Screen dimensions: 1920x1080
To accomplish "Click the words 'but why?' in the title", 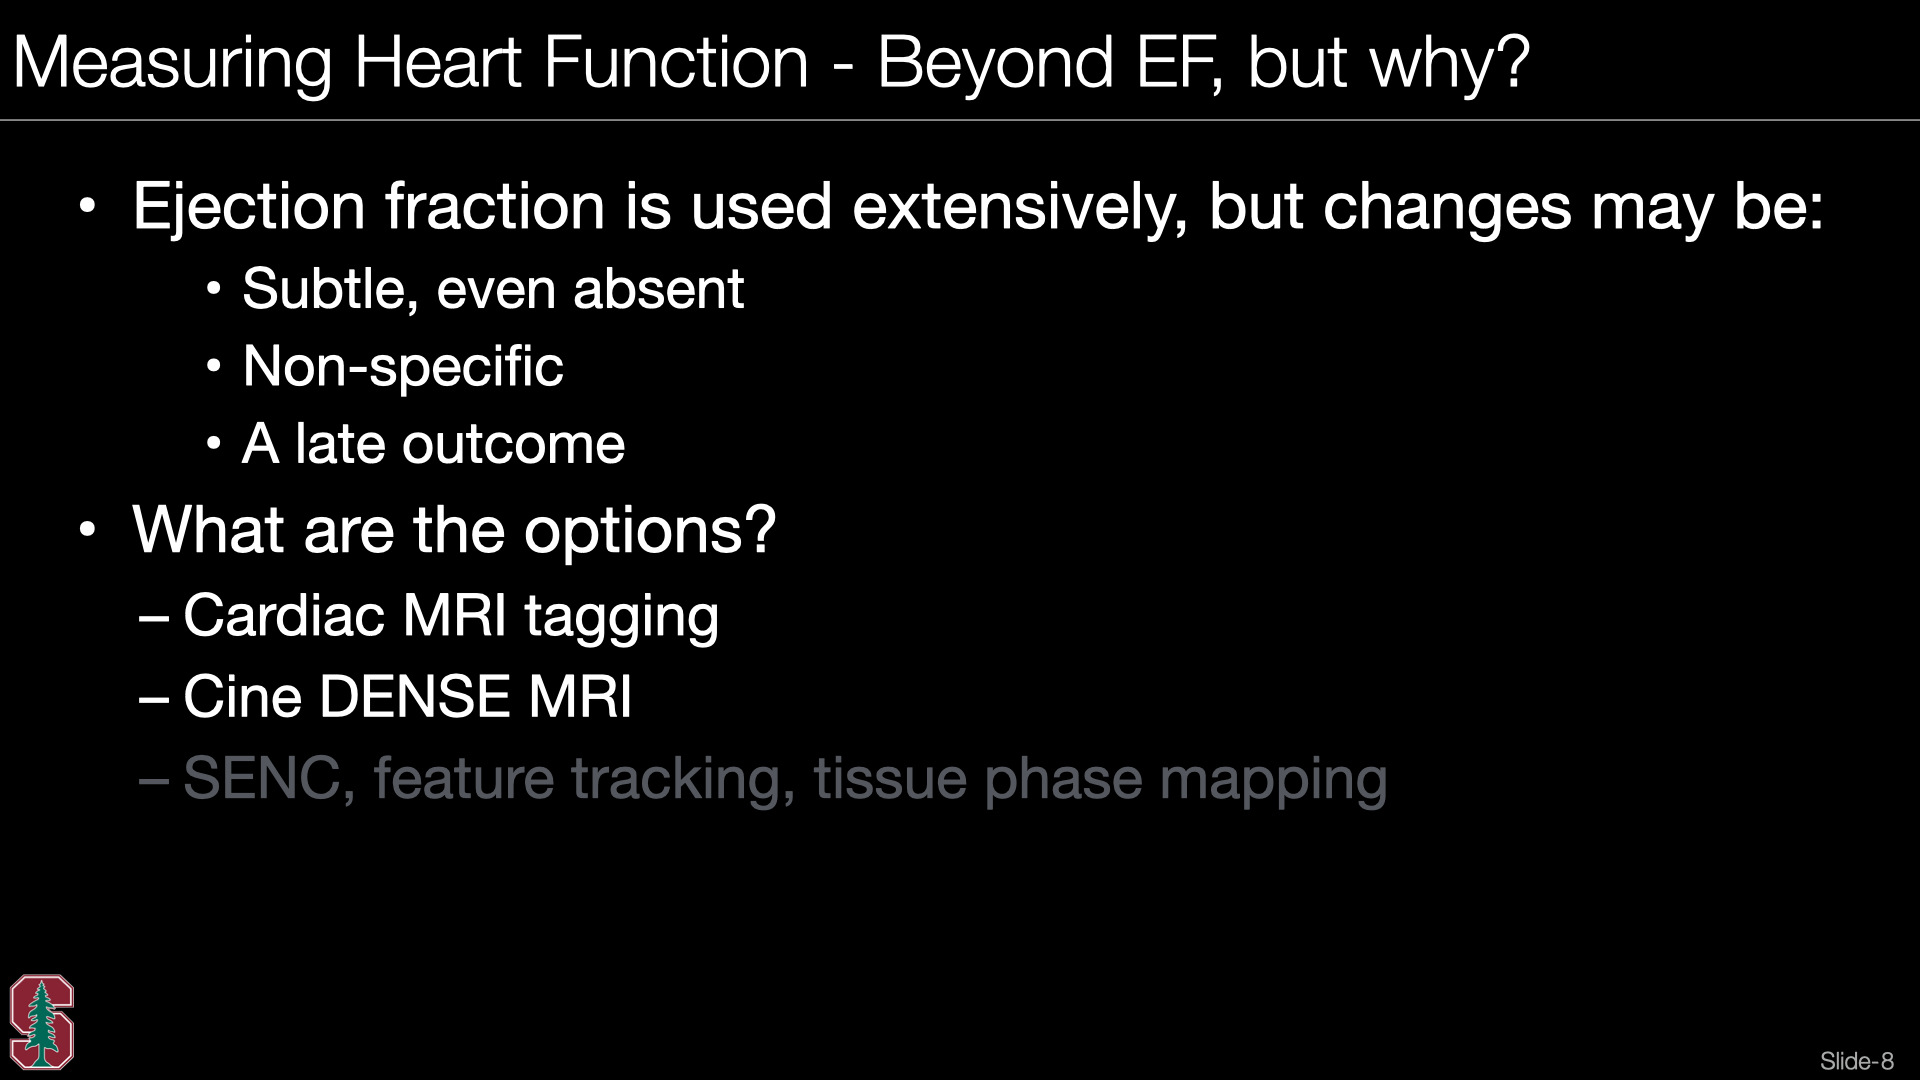I will [1388, 62].
